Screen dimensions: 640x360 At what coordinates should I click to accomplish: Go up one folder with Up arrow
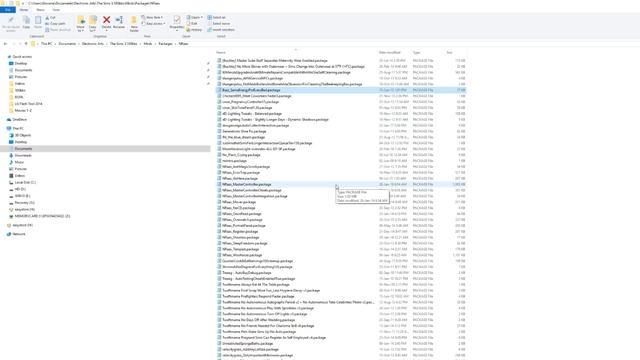click(x=26, y=44)
